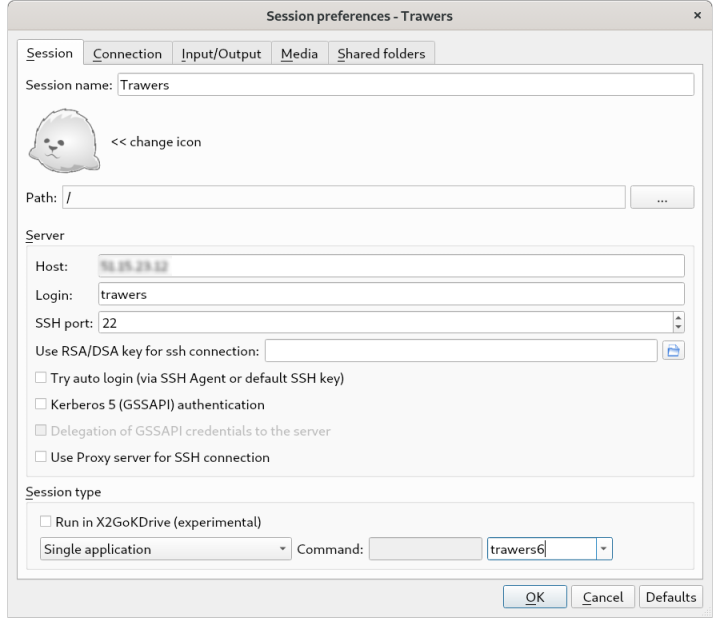Switch to the Connection tab
The height and width of the screenshot is (625, 720).
pyautogui.click(x=127, y=54)
